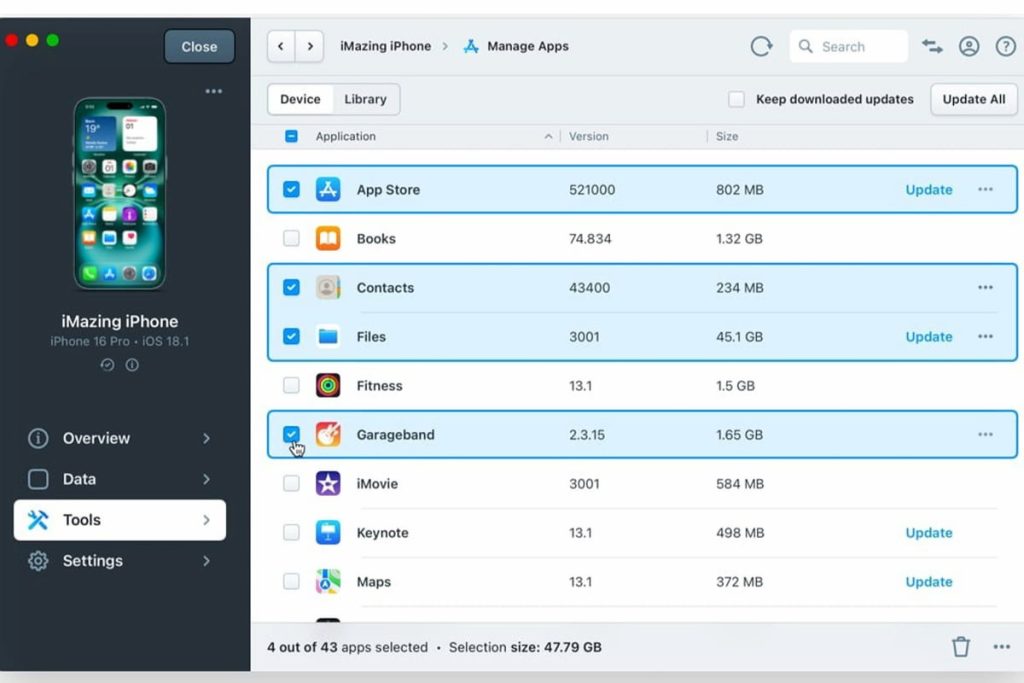Click the Search input field
This screenshot has width=1024, height=683.
point(848,46)
